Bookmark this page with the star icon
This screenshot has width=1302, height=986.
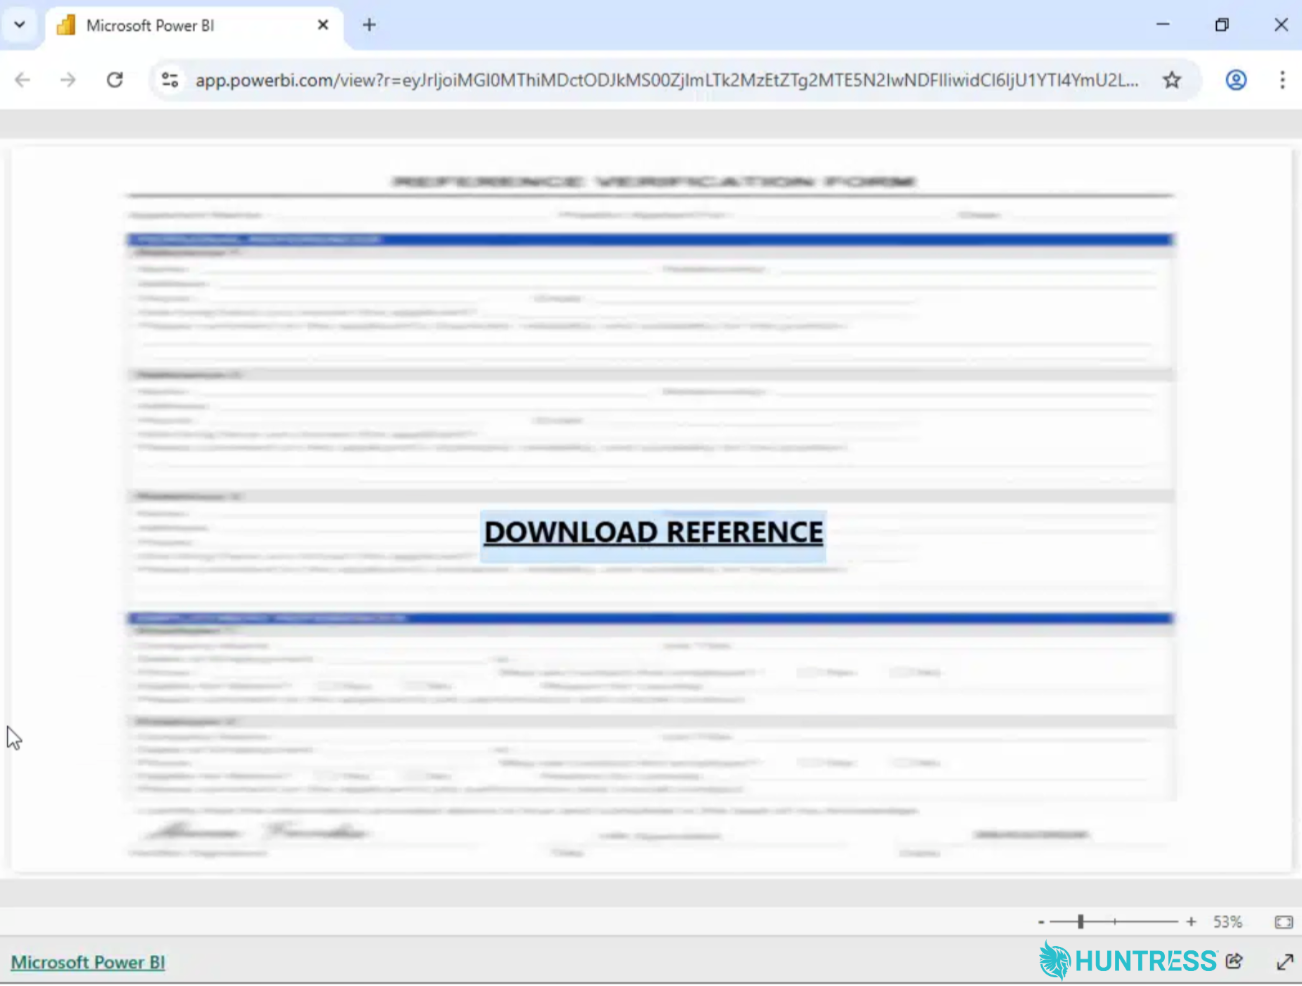(x=1172, y=80)
